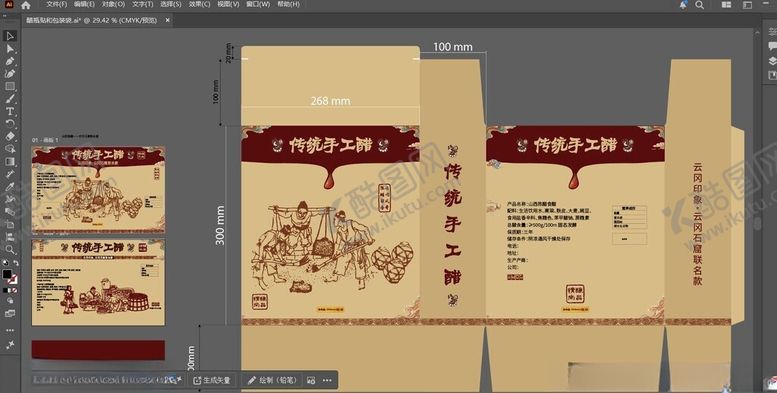Open the 窗口(W) menu
This screenshot has width=777, height=393.
tap(258, 4)
